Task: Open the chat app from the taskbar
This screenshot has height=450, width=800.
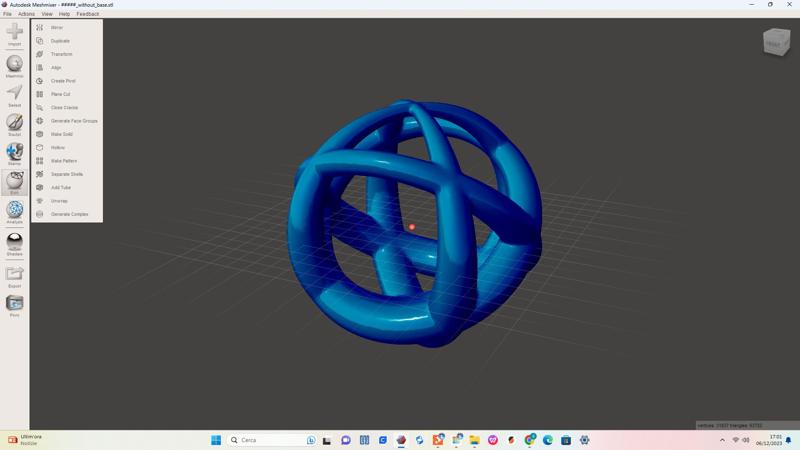Action: 346,440
